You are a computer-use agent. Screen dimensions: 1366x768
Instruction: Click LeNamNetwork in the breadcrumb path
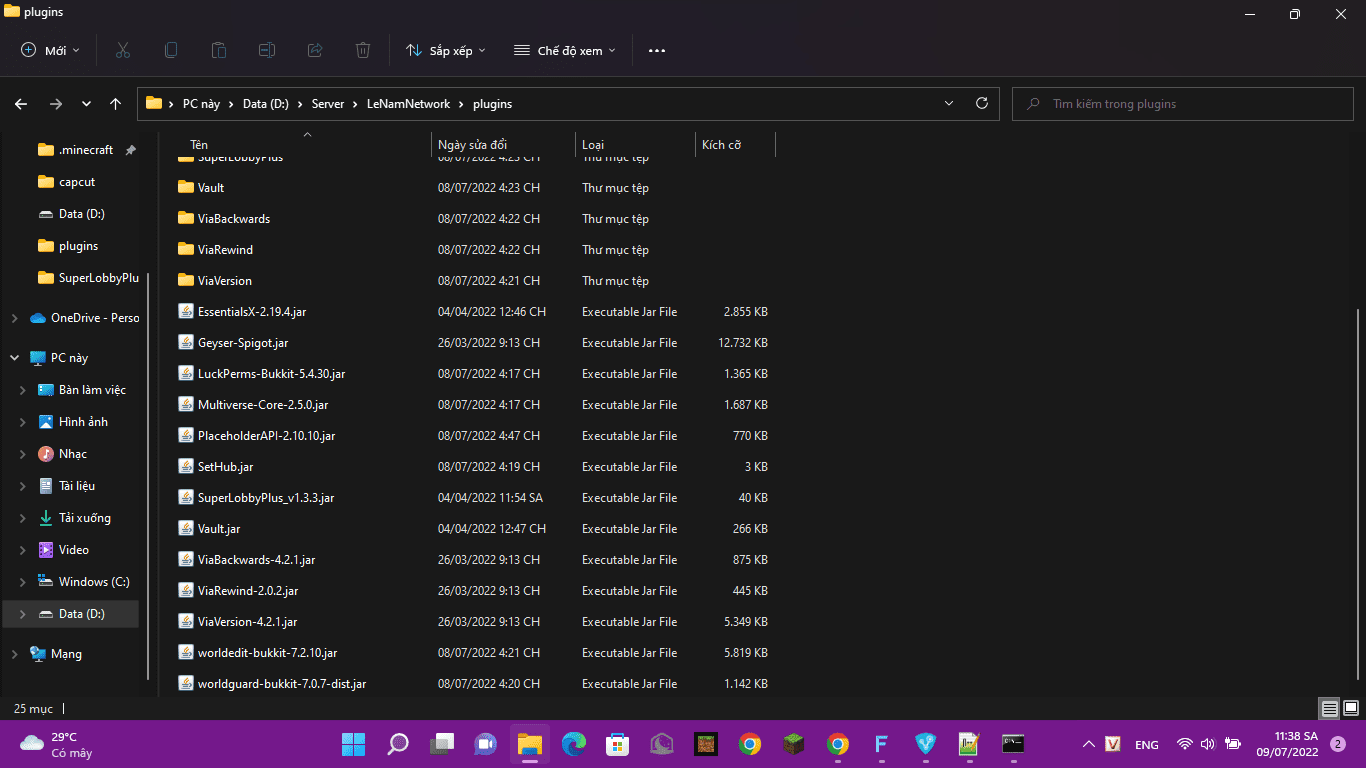408,103
